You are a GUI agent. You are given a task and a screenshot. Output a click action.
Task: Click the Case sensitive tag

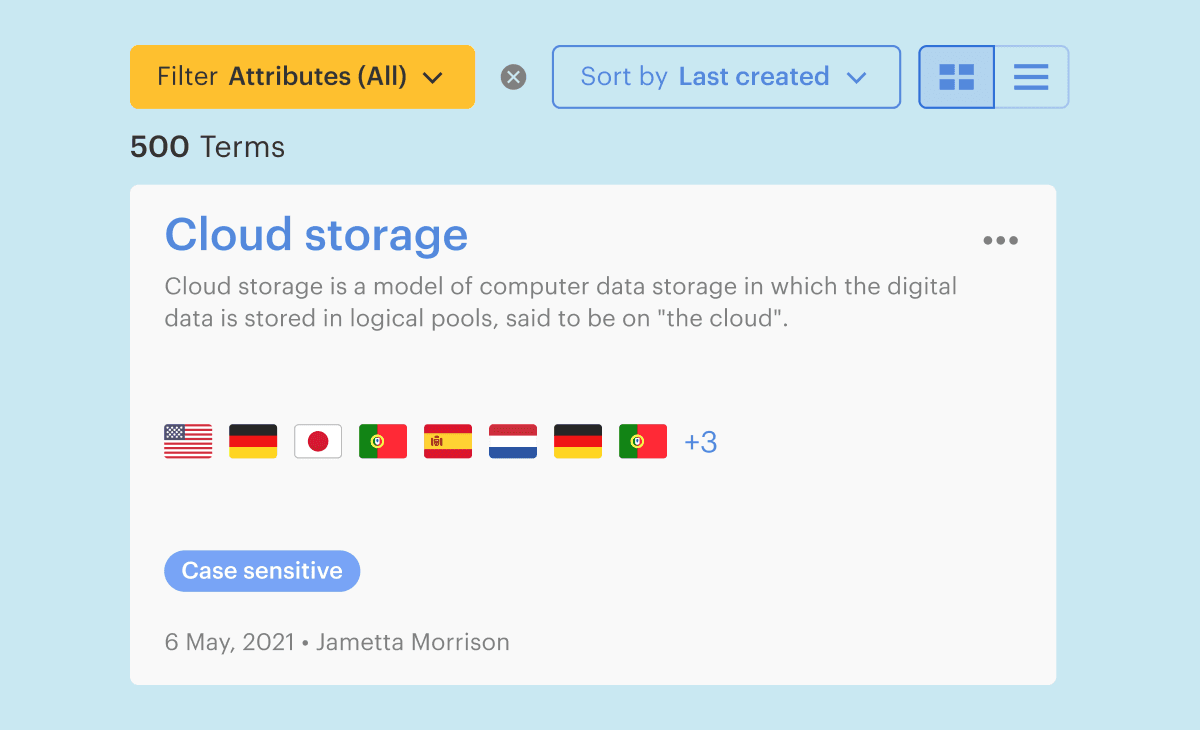tap(262, 571)
